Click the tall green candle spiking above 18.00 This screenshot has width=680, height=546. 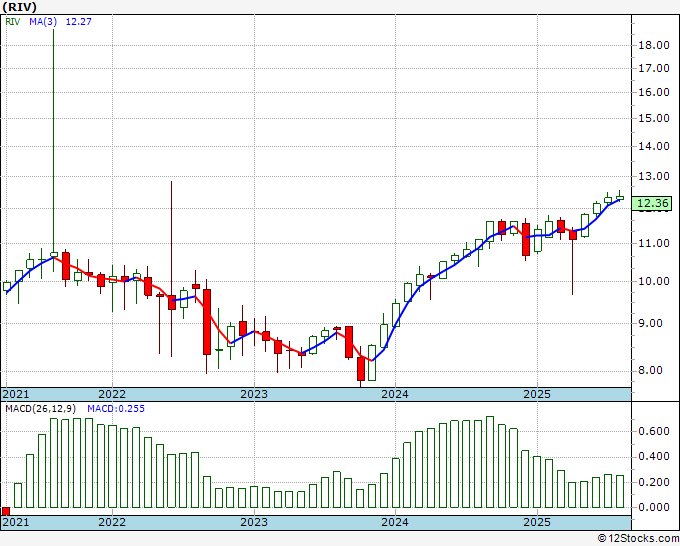[54, 150]
